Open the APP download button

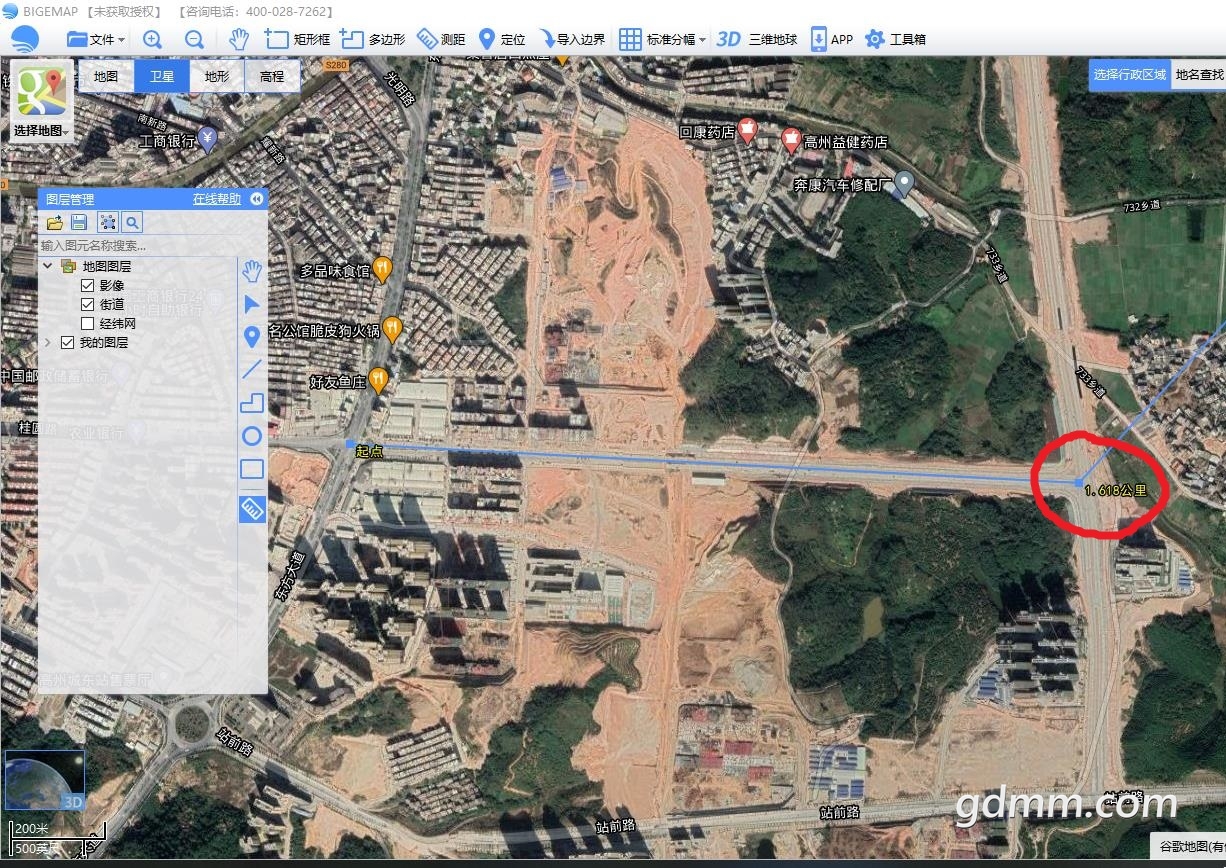[831, 39]
